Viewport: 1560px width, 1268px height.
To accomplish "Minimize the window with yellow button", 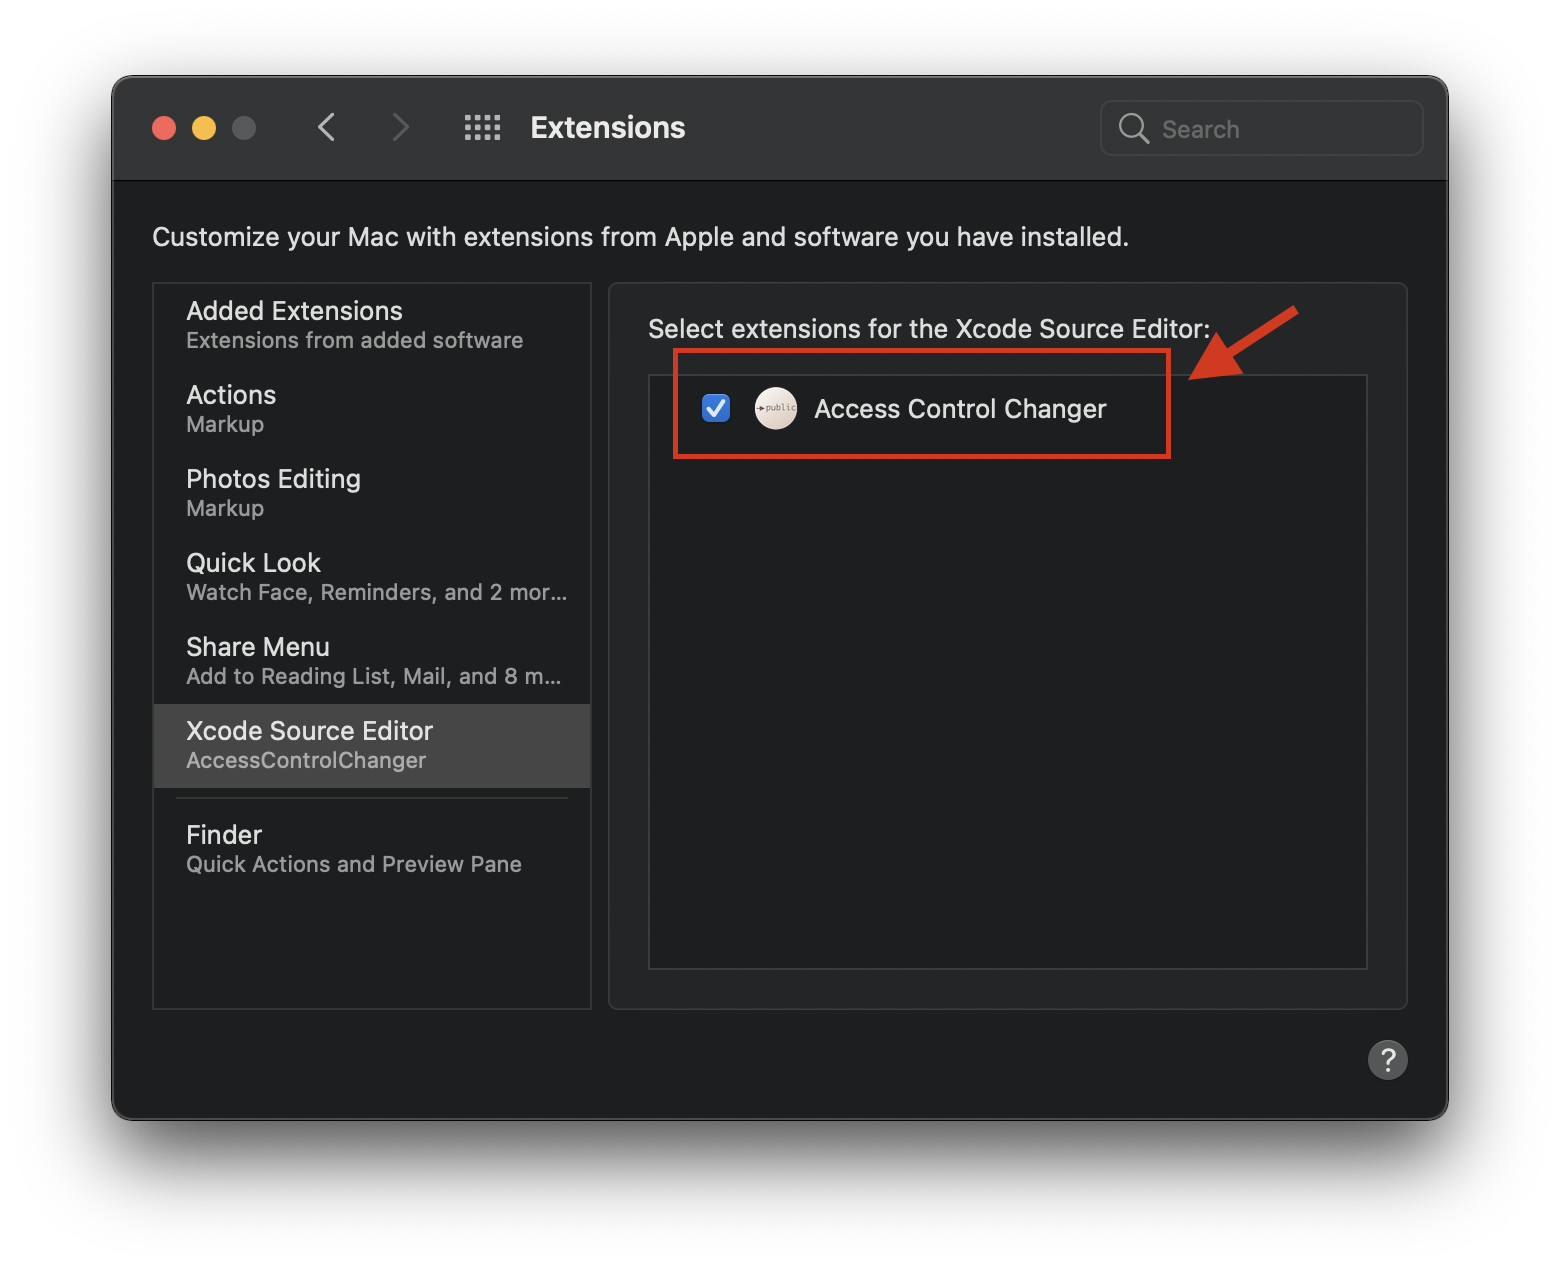I will pos(204,128).
